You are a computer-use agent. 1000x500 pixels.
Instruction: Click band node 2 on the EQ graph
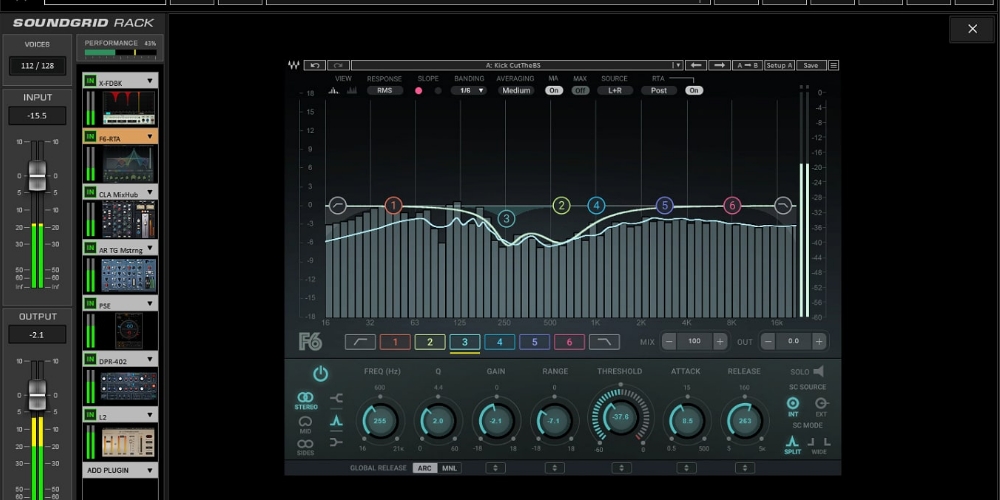click(561, 205)
